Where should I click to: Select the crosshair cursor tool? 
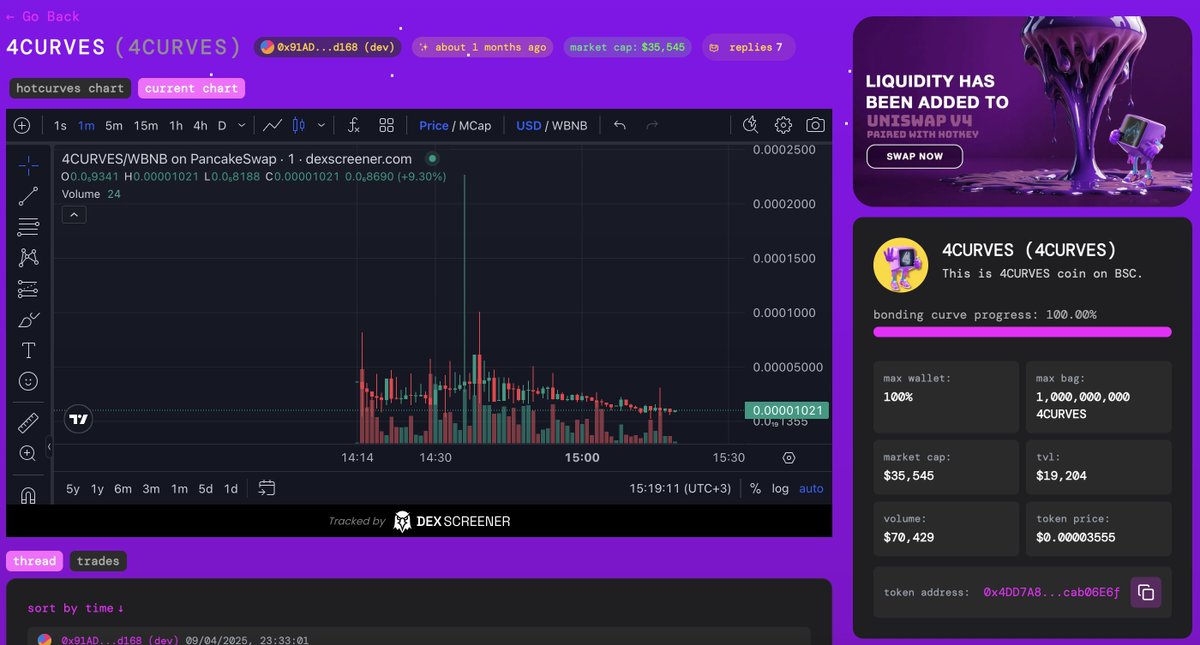tap(28, 165)
